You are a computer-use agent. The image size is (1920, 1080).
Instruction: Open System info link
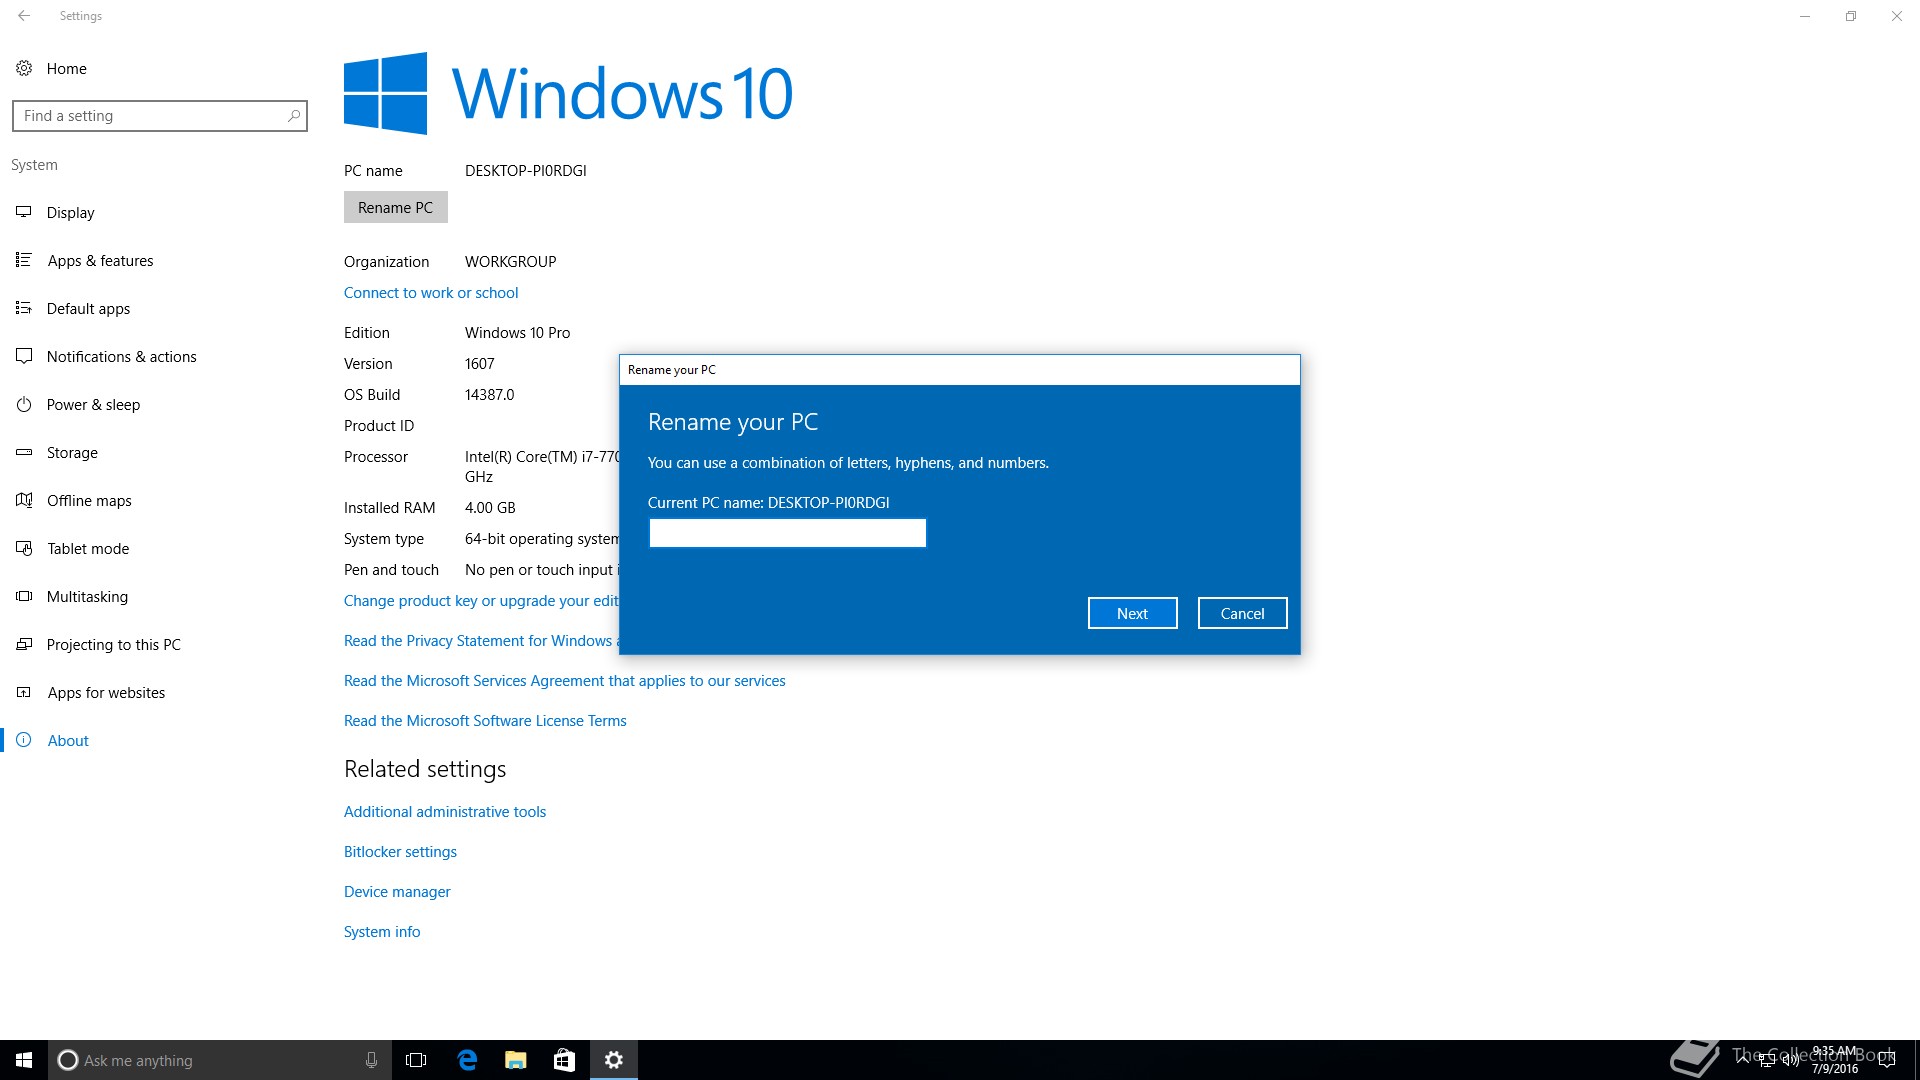coord(382,931)
